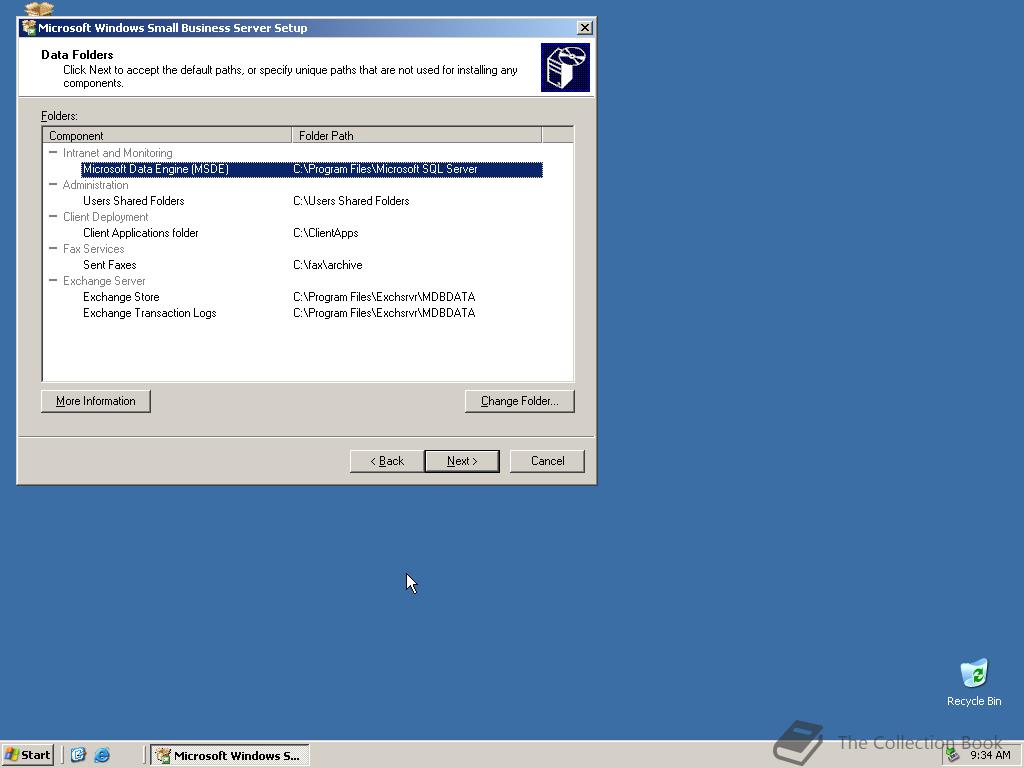Collapse the Intranet and Monitoring group
This screenshot has width=1024, height=768.
tap(53, 152)
